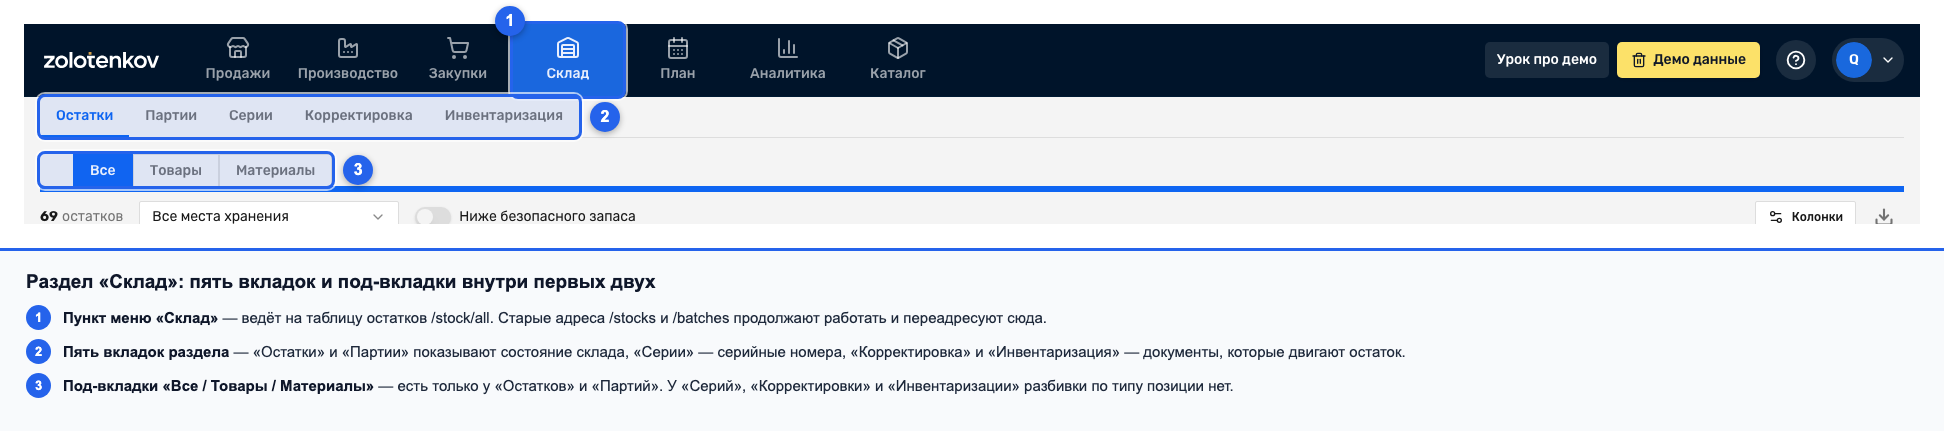Click the Q user avatar
Image resolution: width=1944 pixels, height=431 pixels.
click(x=1854, y=60)
